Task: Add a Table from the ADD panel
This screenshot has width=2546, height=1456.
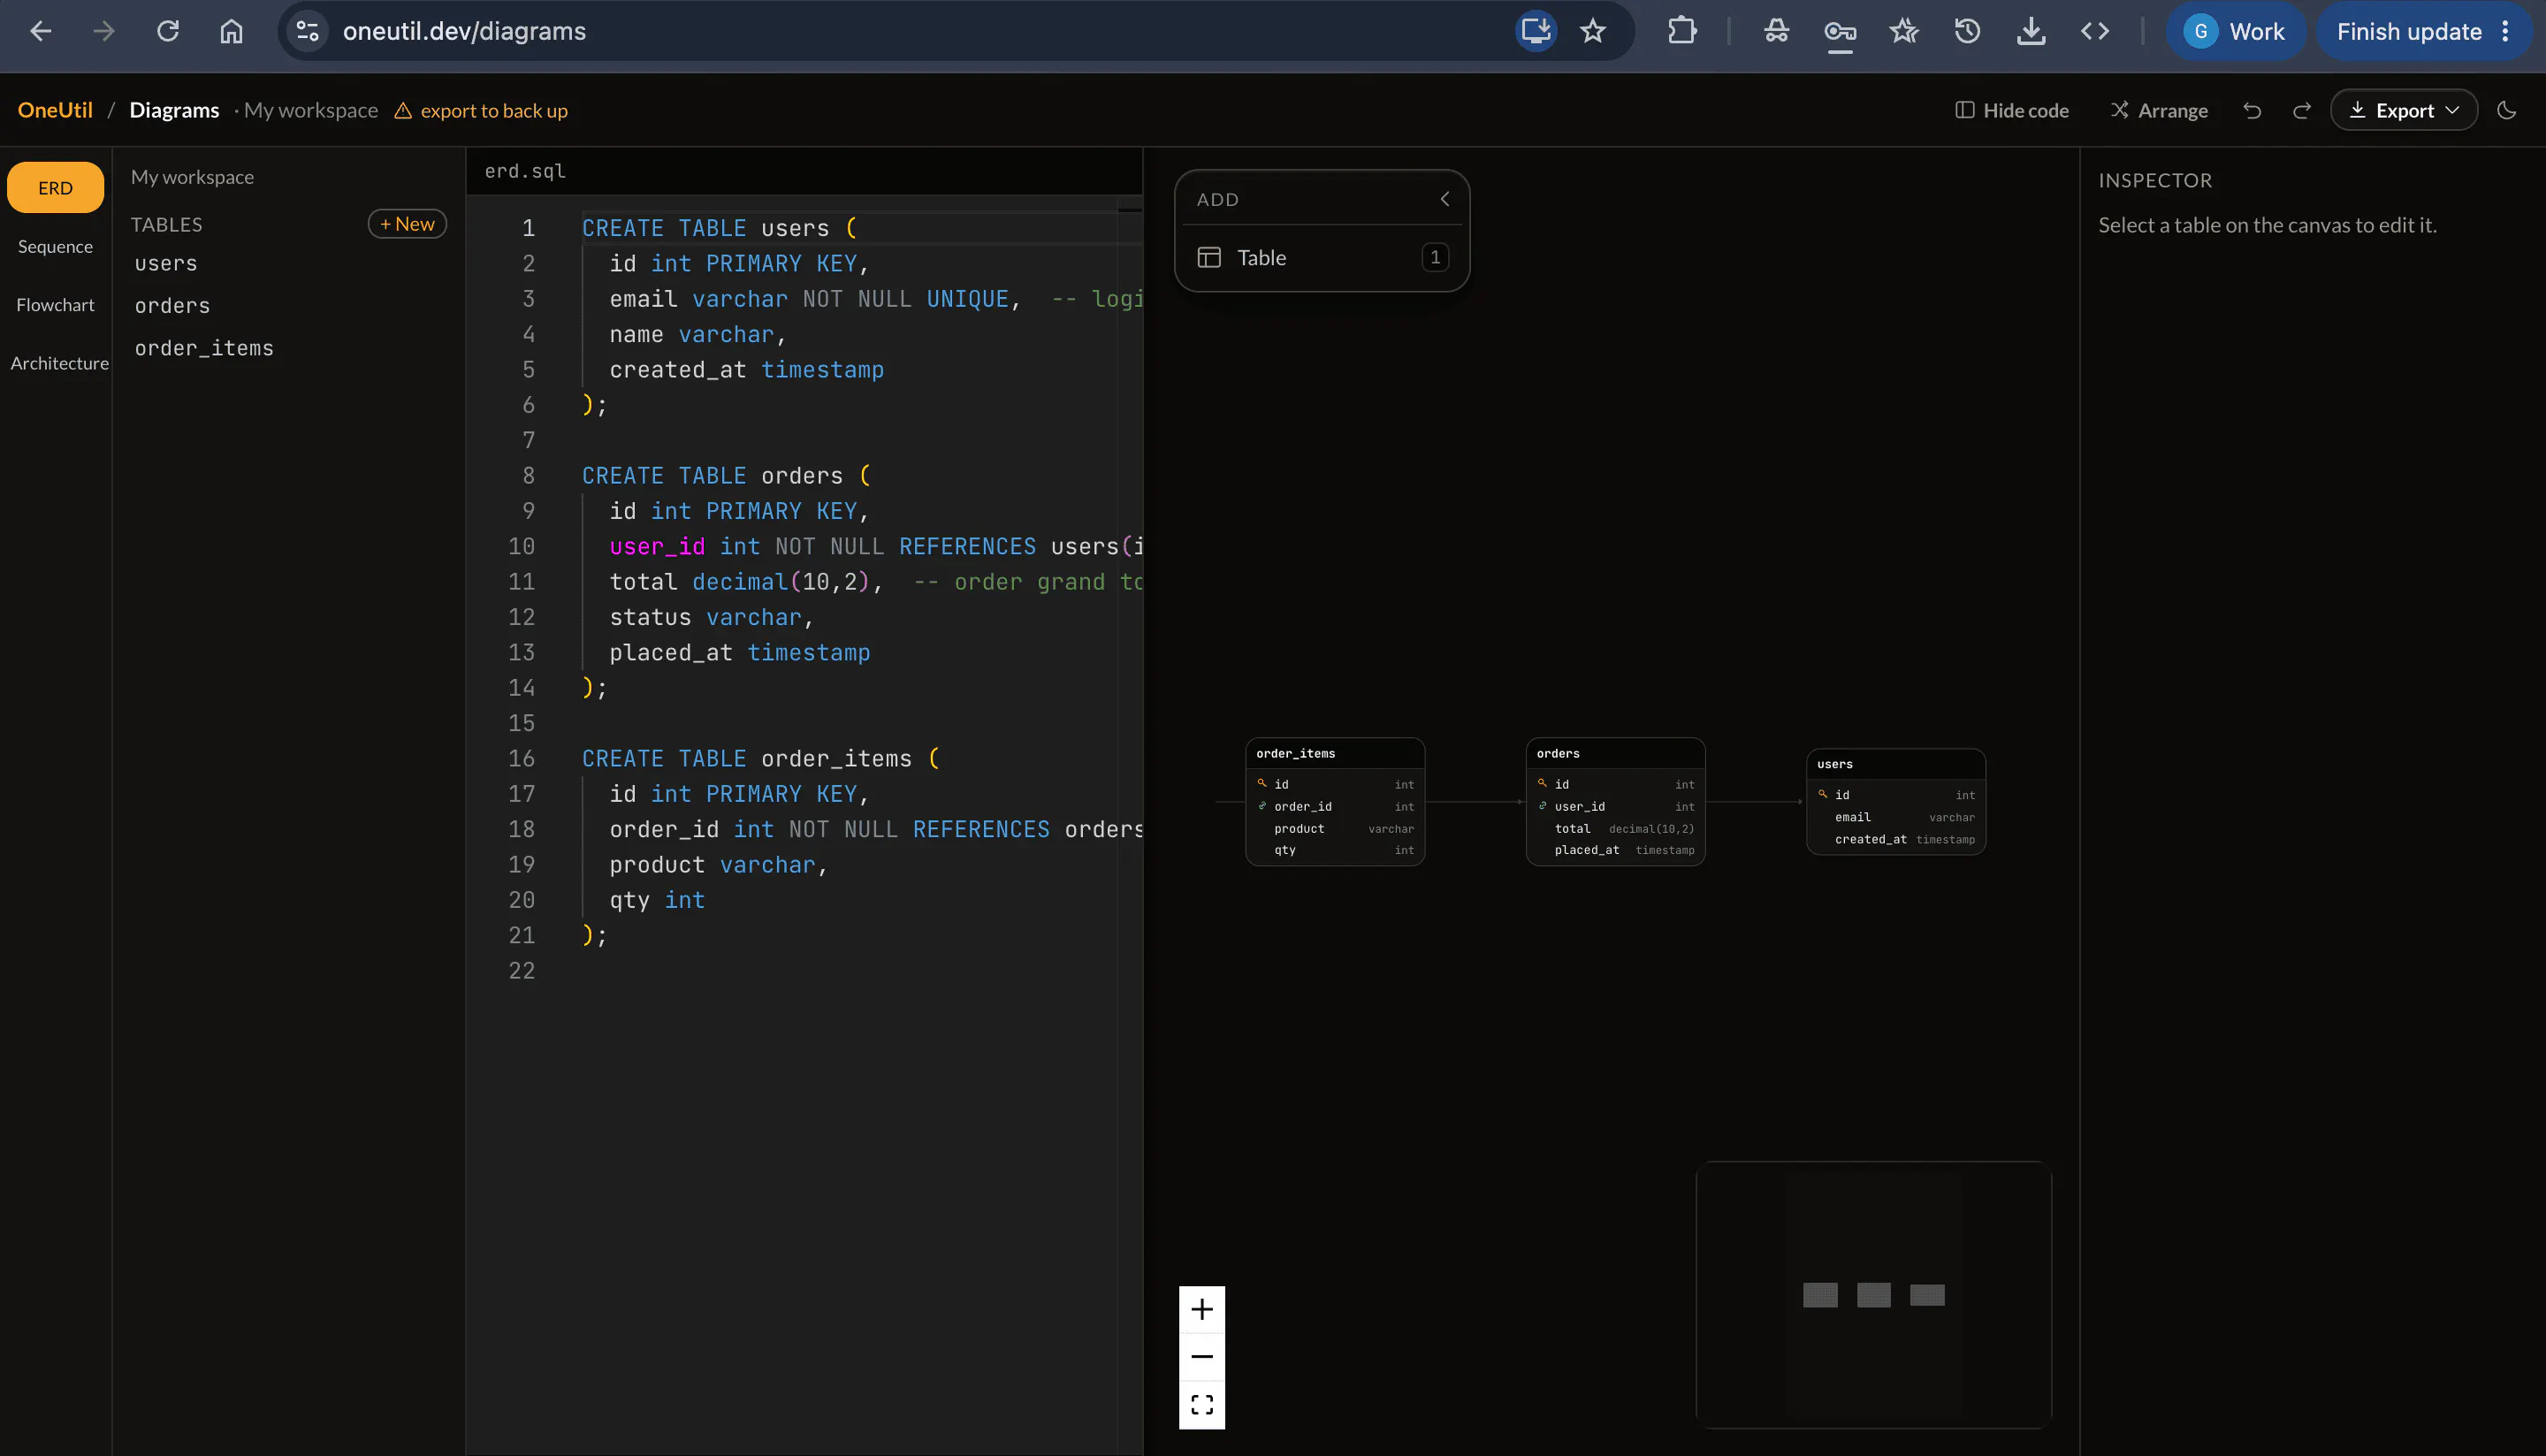Action: coord(1322,257)
